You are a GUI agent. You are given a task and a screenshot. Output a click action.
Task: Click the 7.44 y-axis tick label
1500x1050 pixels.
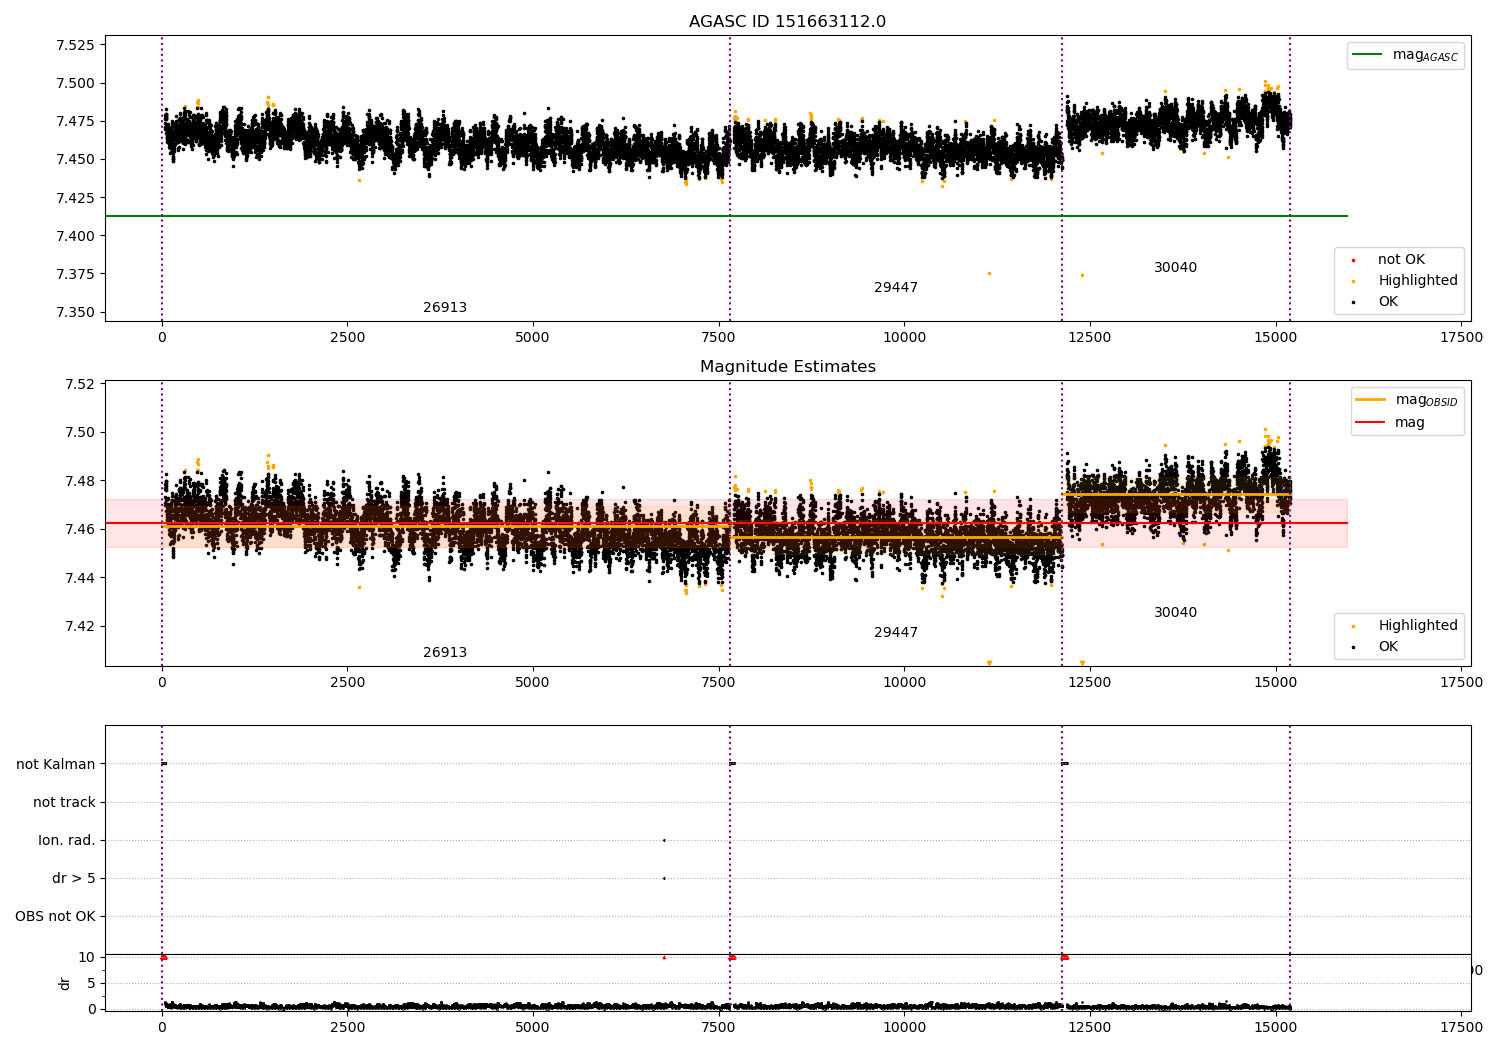tap(79, 578)
